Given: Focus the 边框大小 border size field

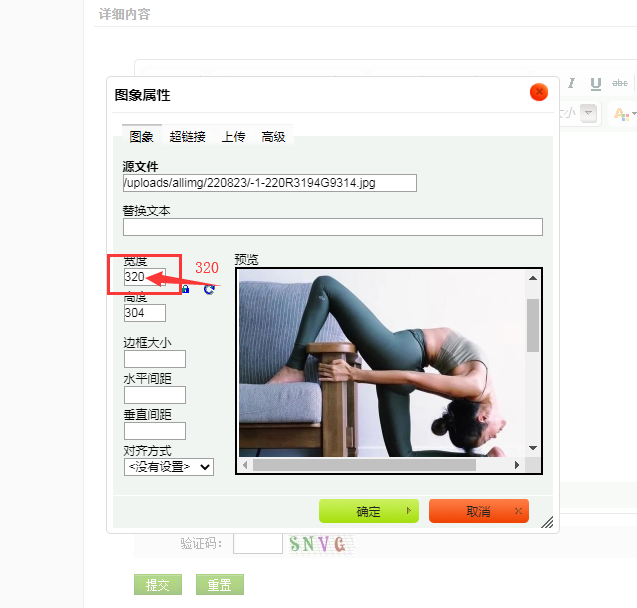Looking at the screenshot, I should (x=155, y=359).
